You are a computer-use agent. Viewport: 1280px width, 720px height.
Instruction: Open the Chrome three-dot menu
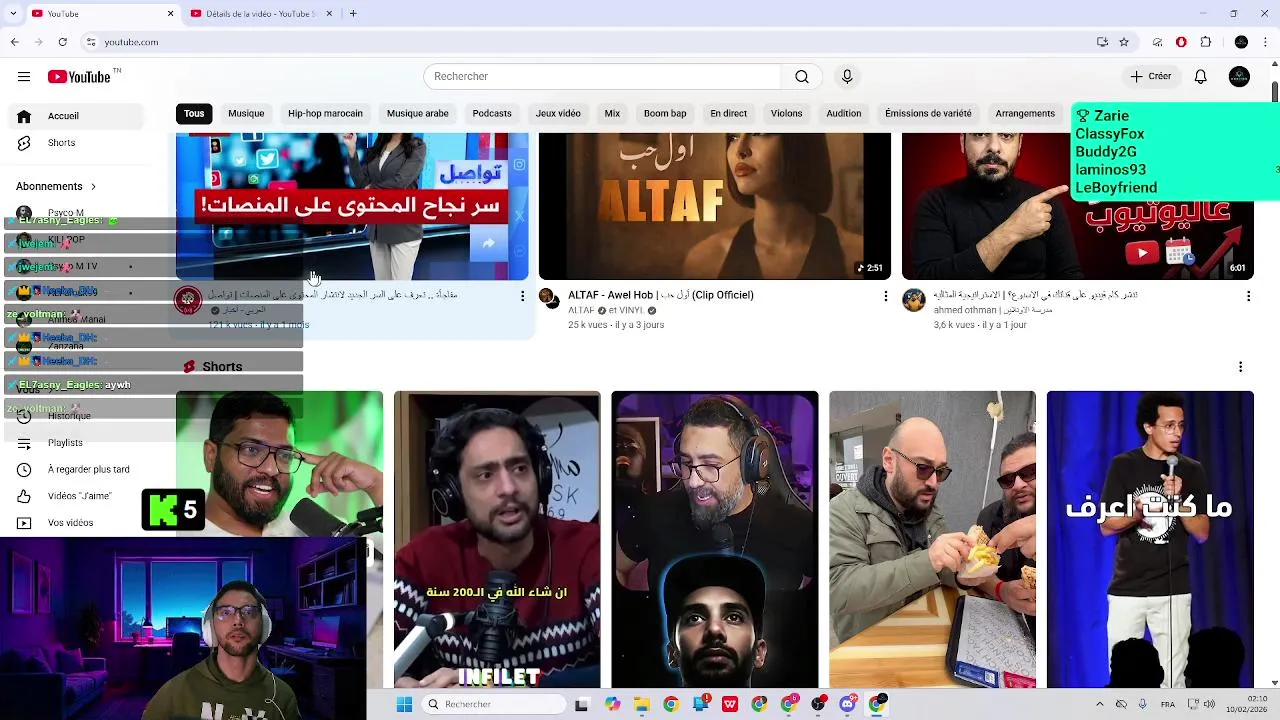coord(1265,42)
